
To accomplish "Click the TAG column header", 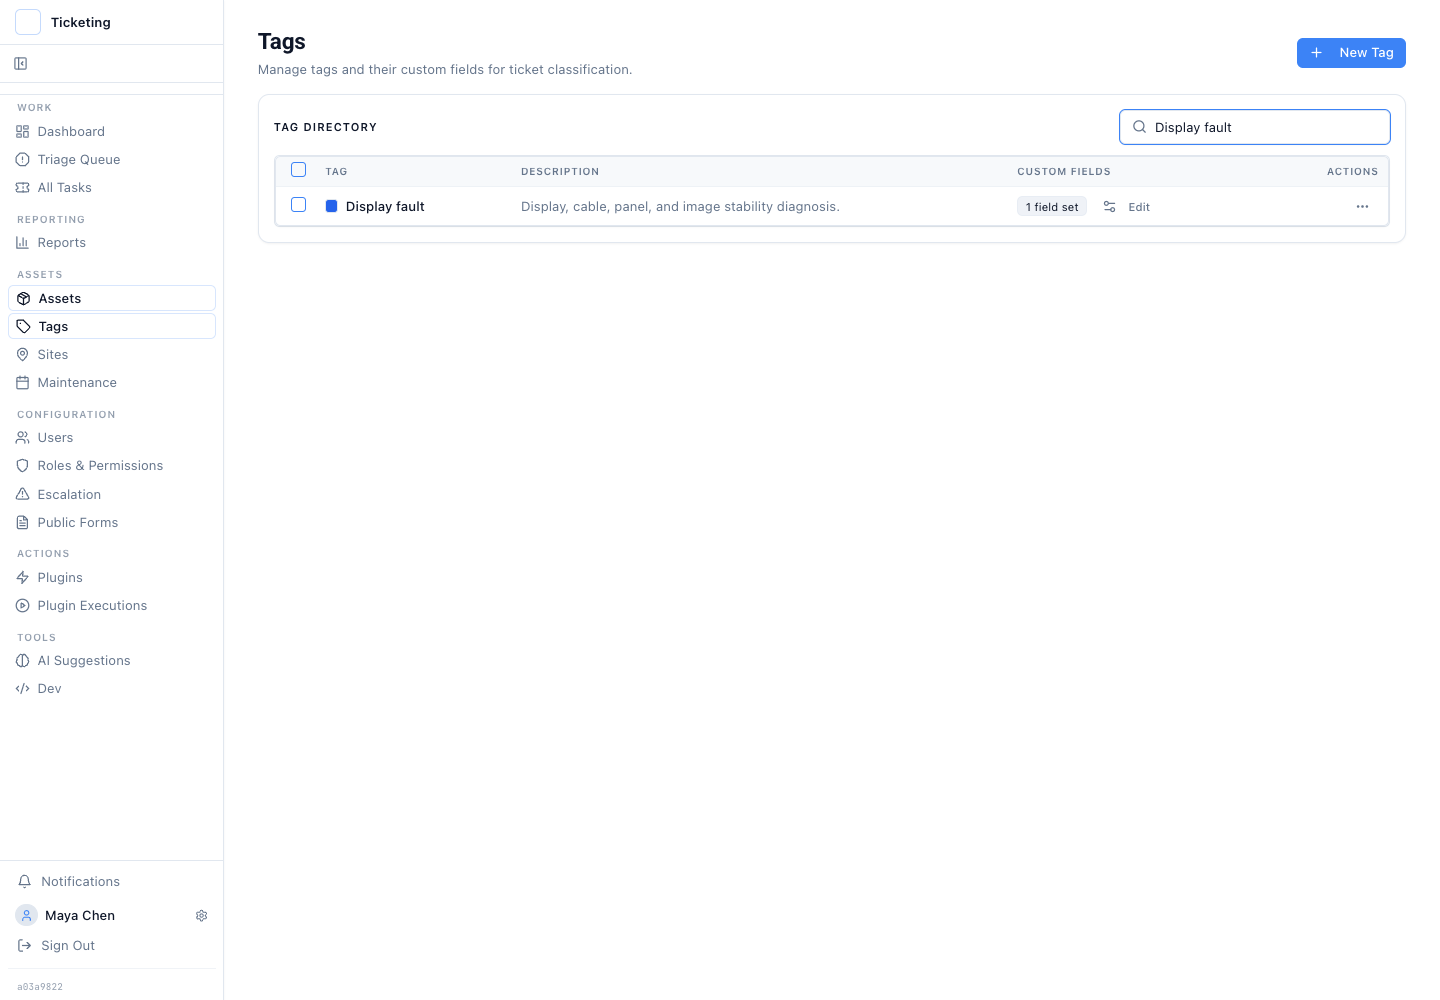I will click(x=336, y=172).
